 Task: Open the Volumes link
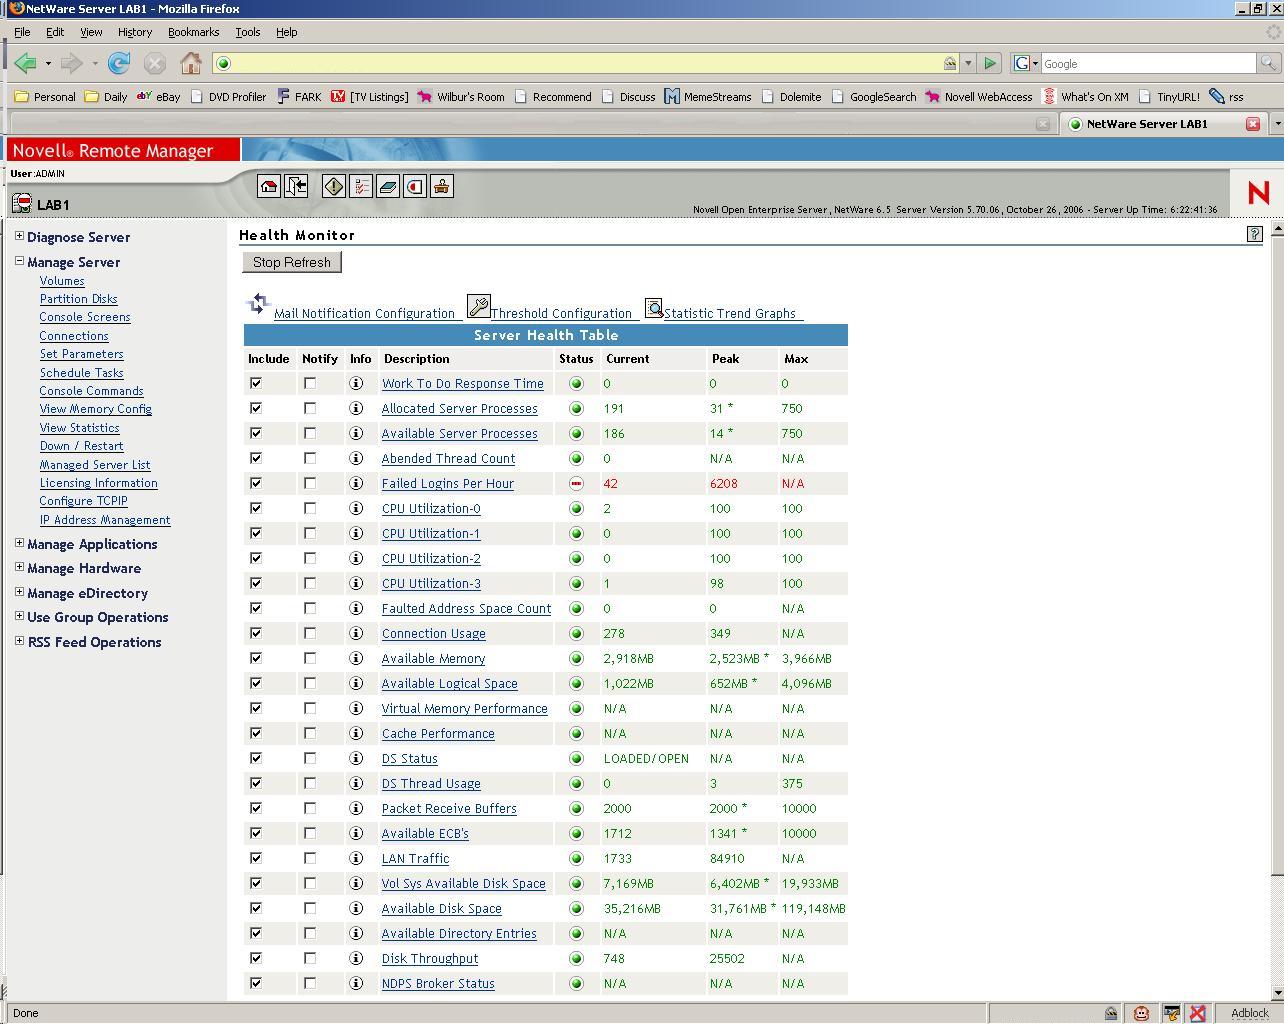point(62,281)
